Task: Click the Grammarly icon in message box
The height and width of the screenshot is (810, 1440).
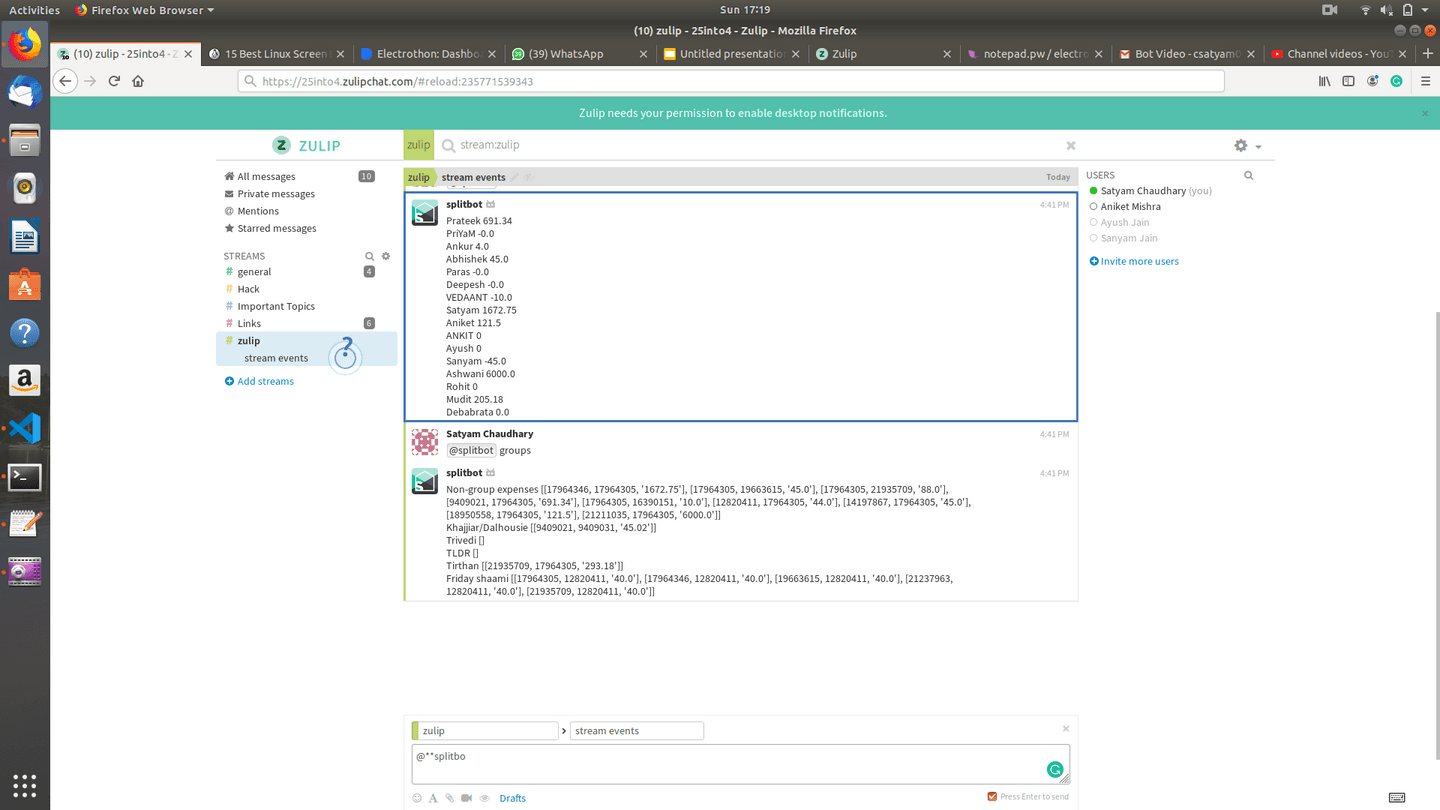Action: coord(1054,769)
